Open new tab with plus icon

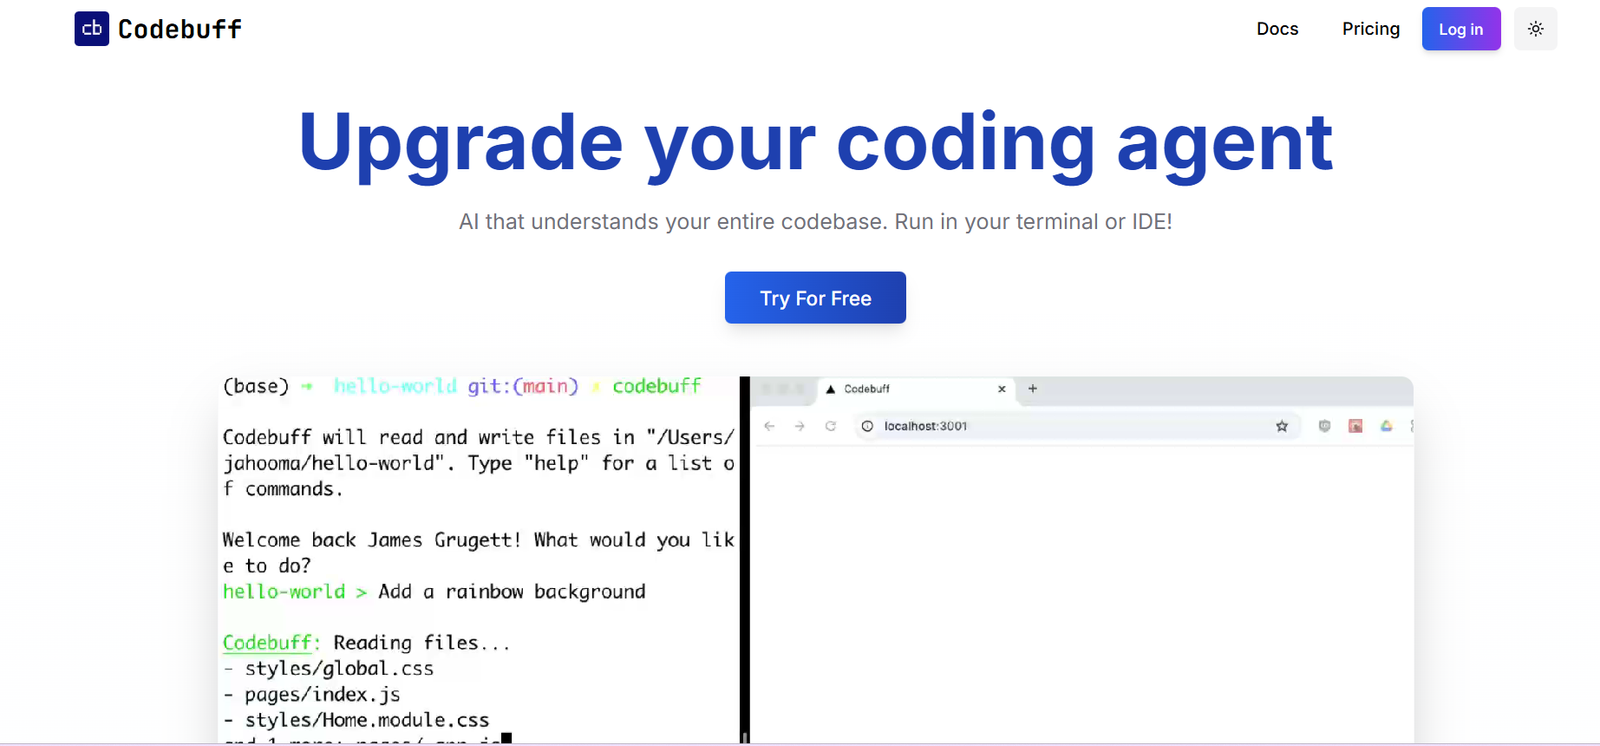click(1033, 389)
